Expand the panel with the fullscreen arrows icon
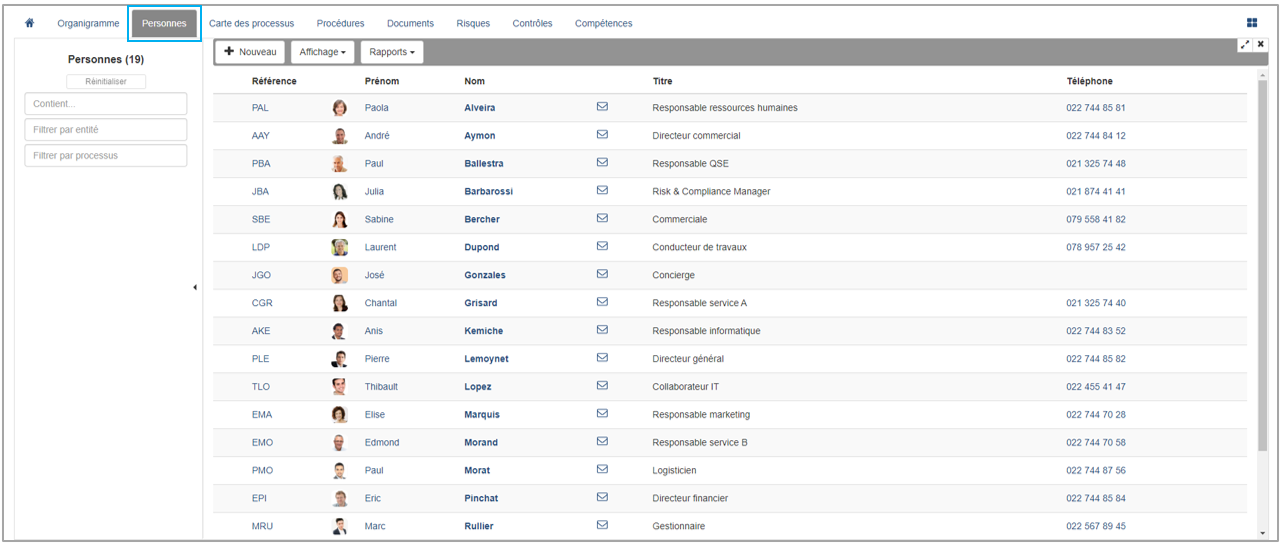 1245,45
